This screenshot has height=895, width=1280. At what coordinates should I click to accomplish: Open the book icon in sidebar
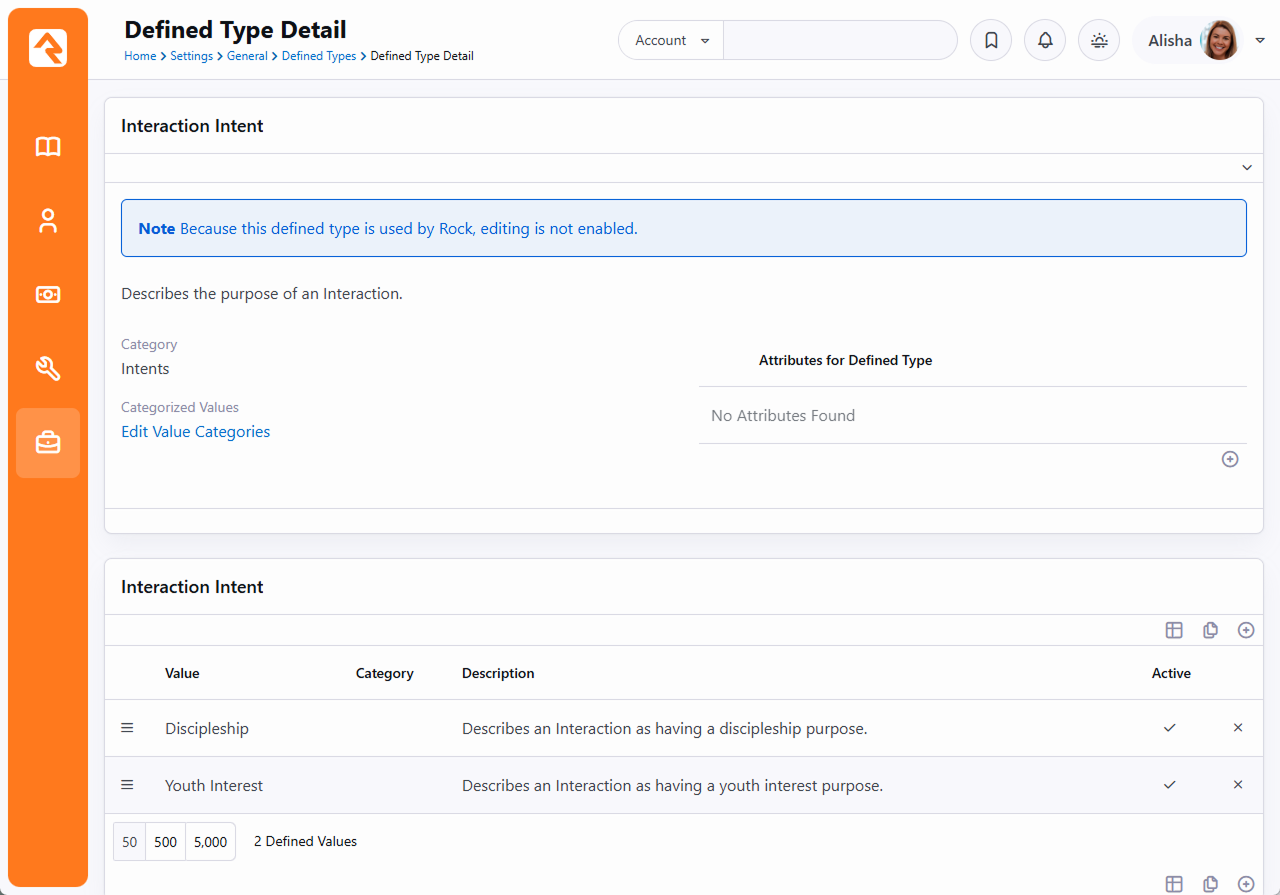[48, 147]
